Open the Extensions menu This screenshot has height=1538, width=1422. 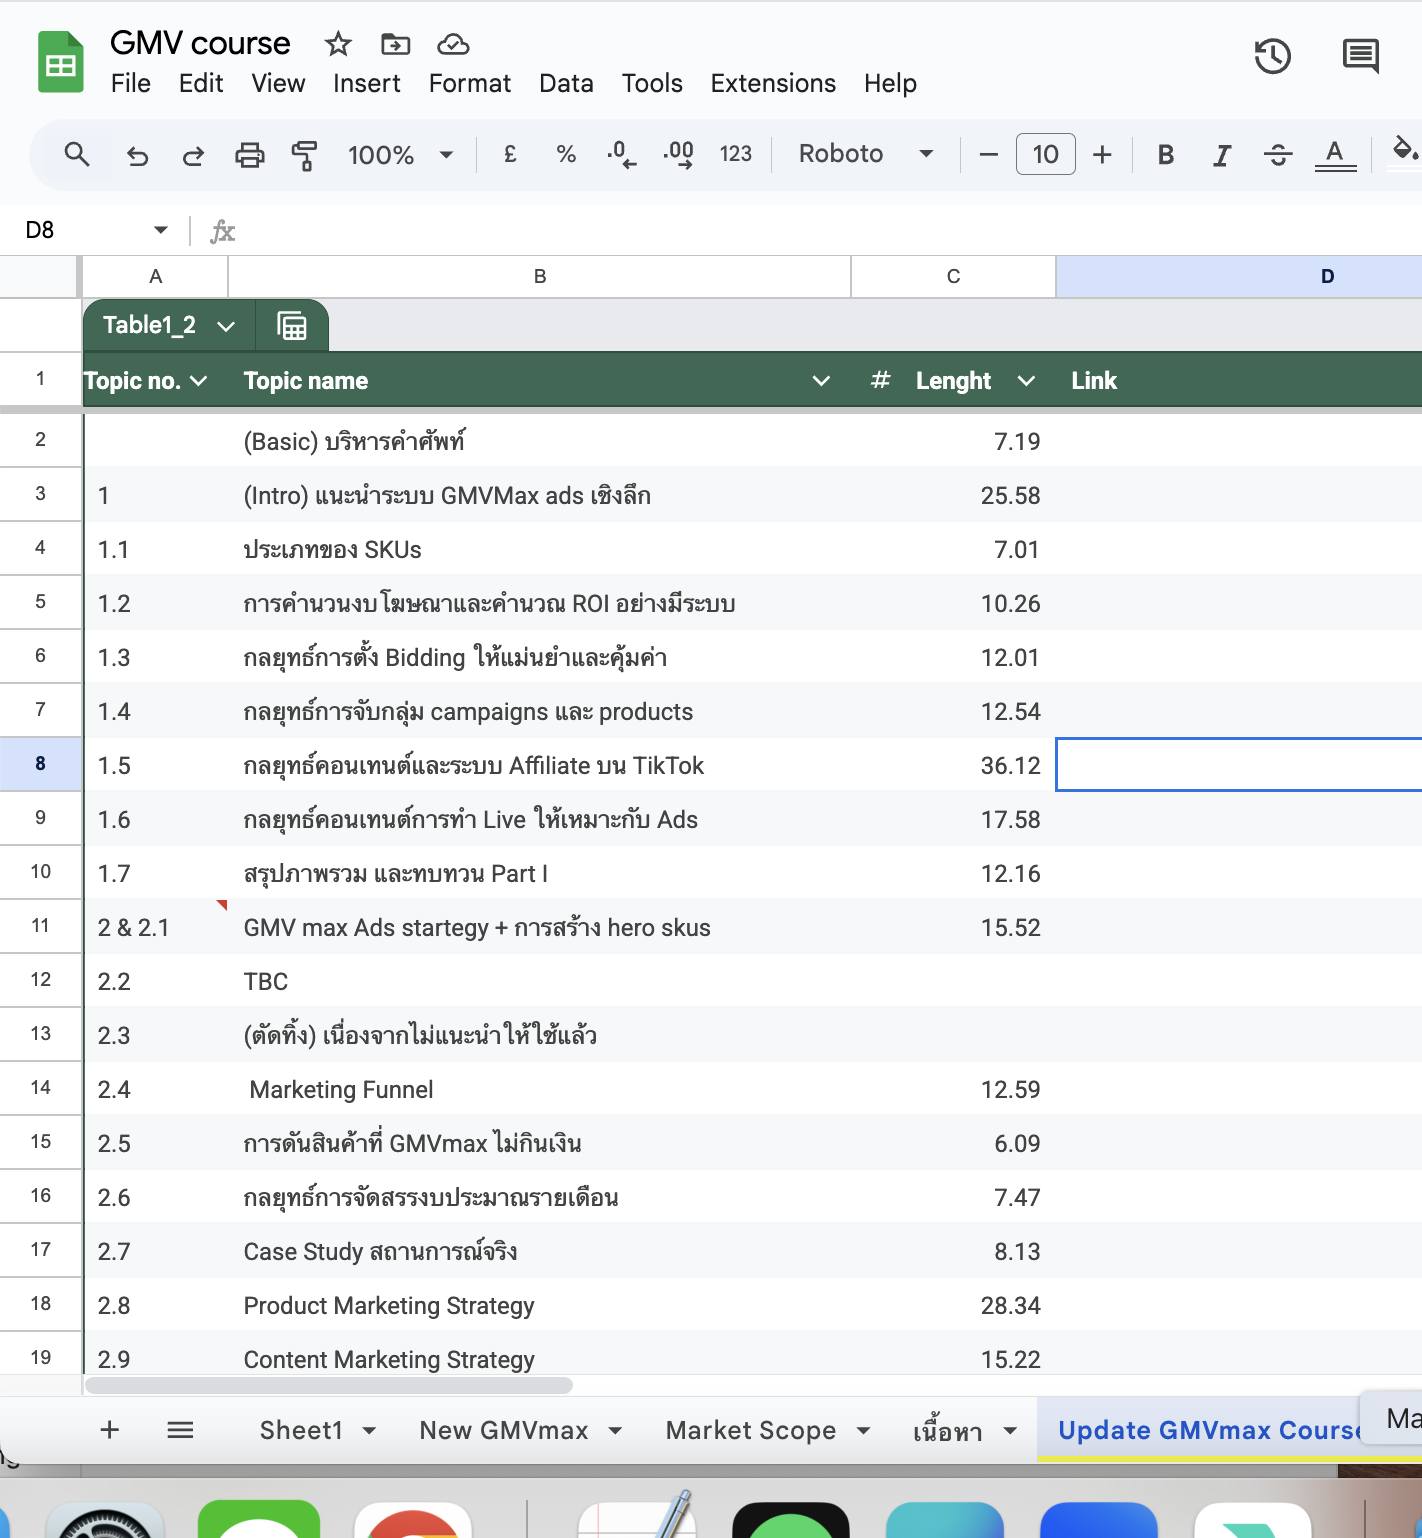(x=773, y=83)
